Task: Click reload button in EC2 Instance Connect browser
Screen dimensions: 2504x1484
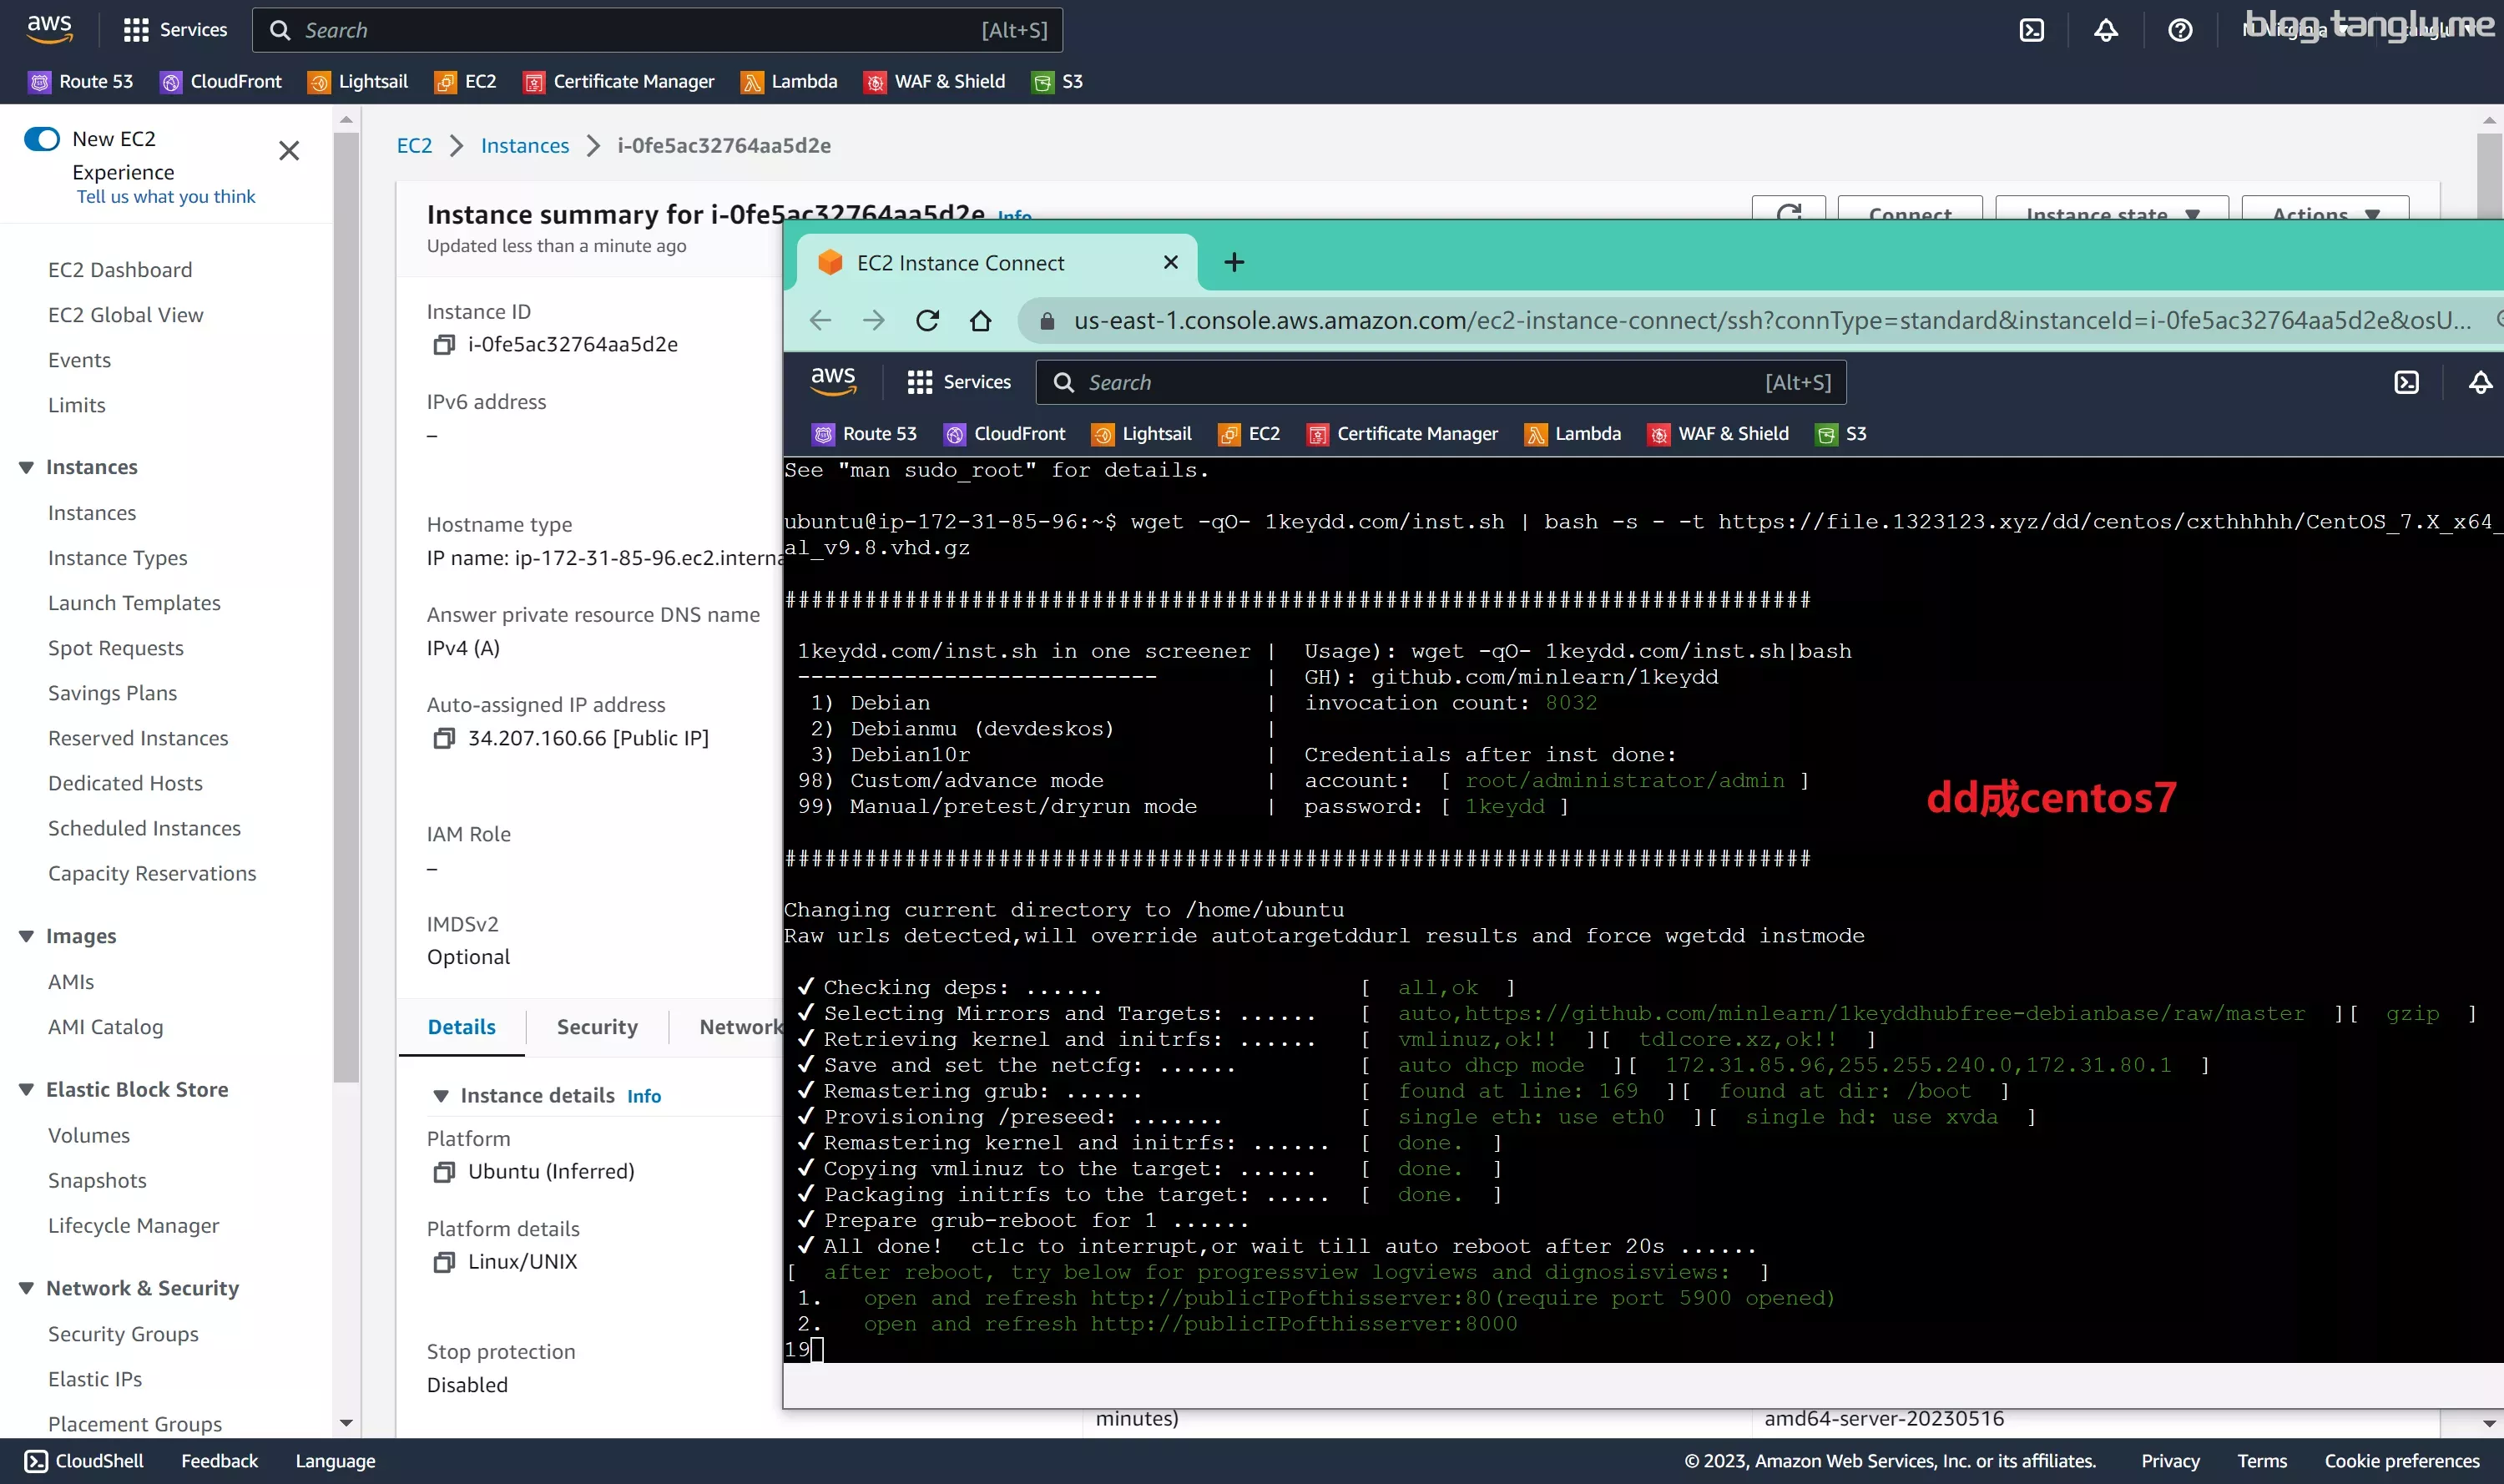Action: pos(927,320)
